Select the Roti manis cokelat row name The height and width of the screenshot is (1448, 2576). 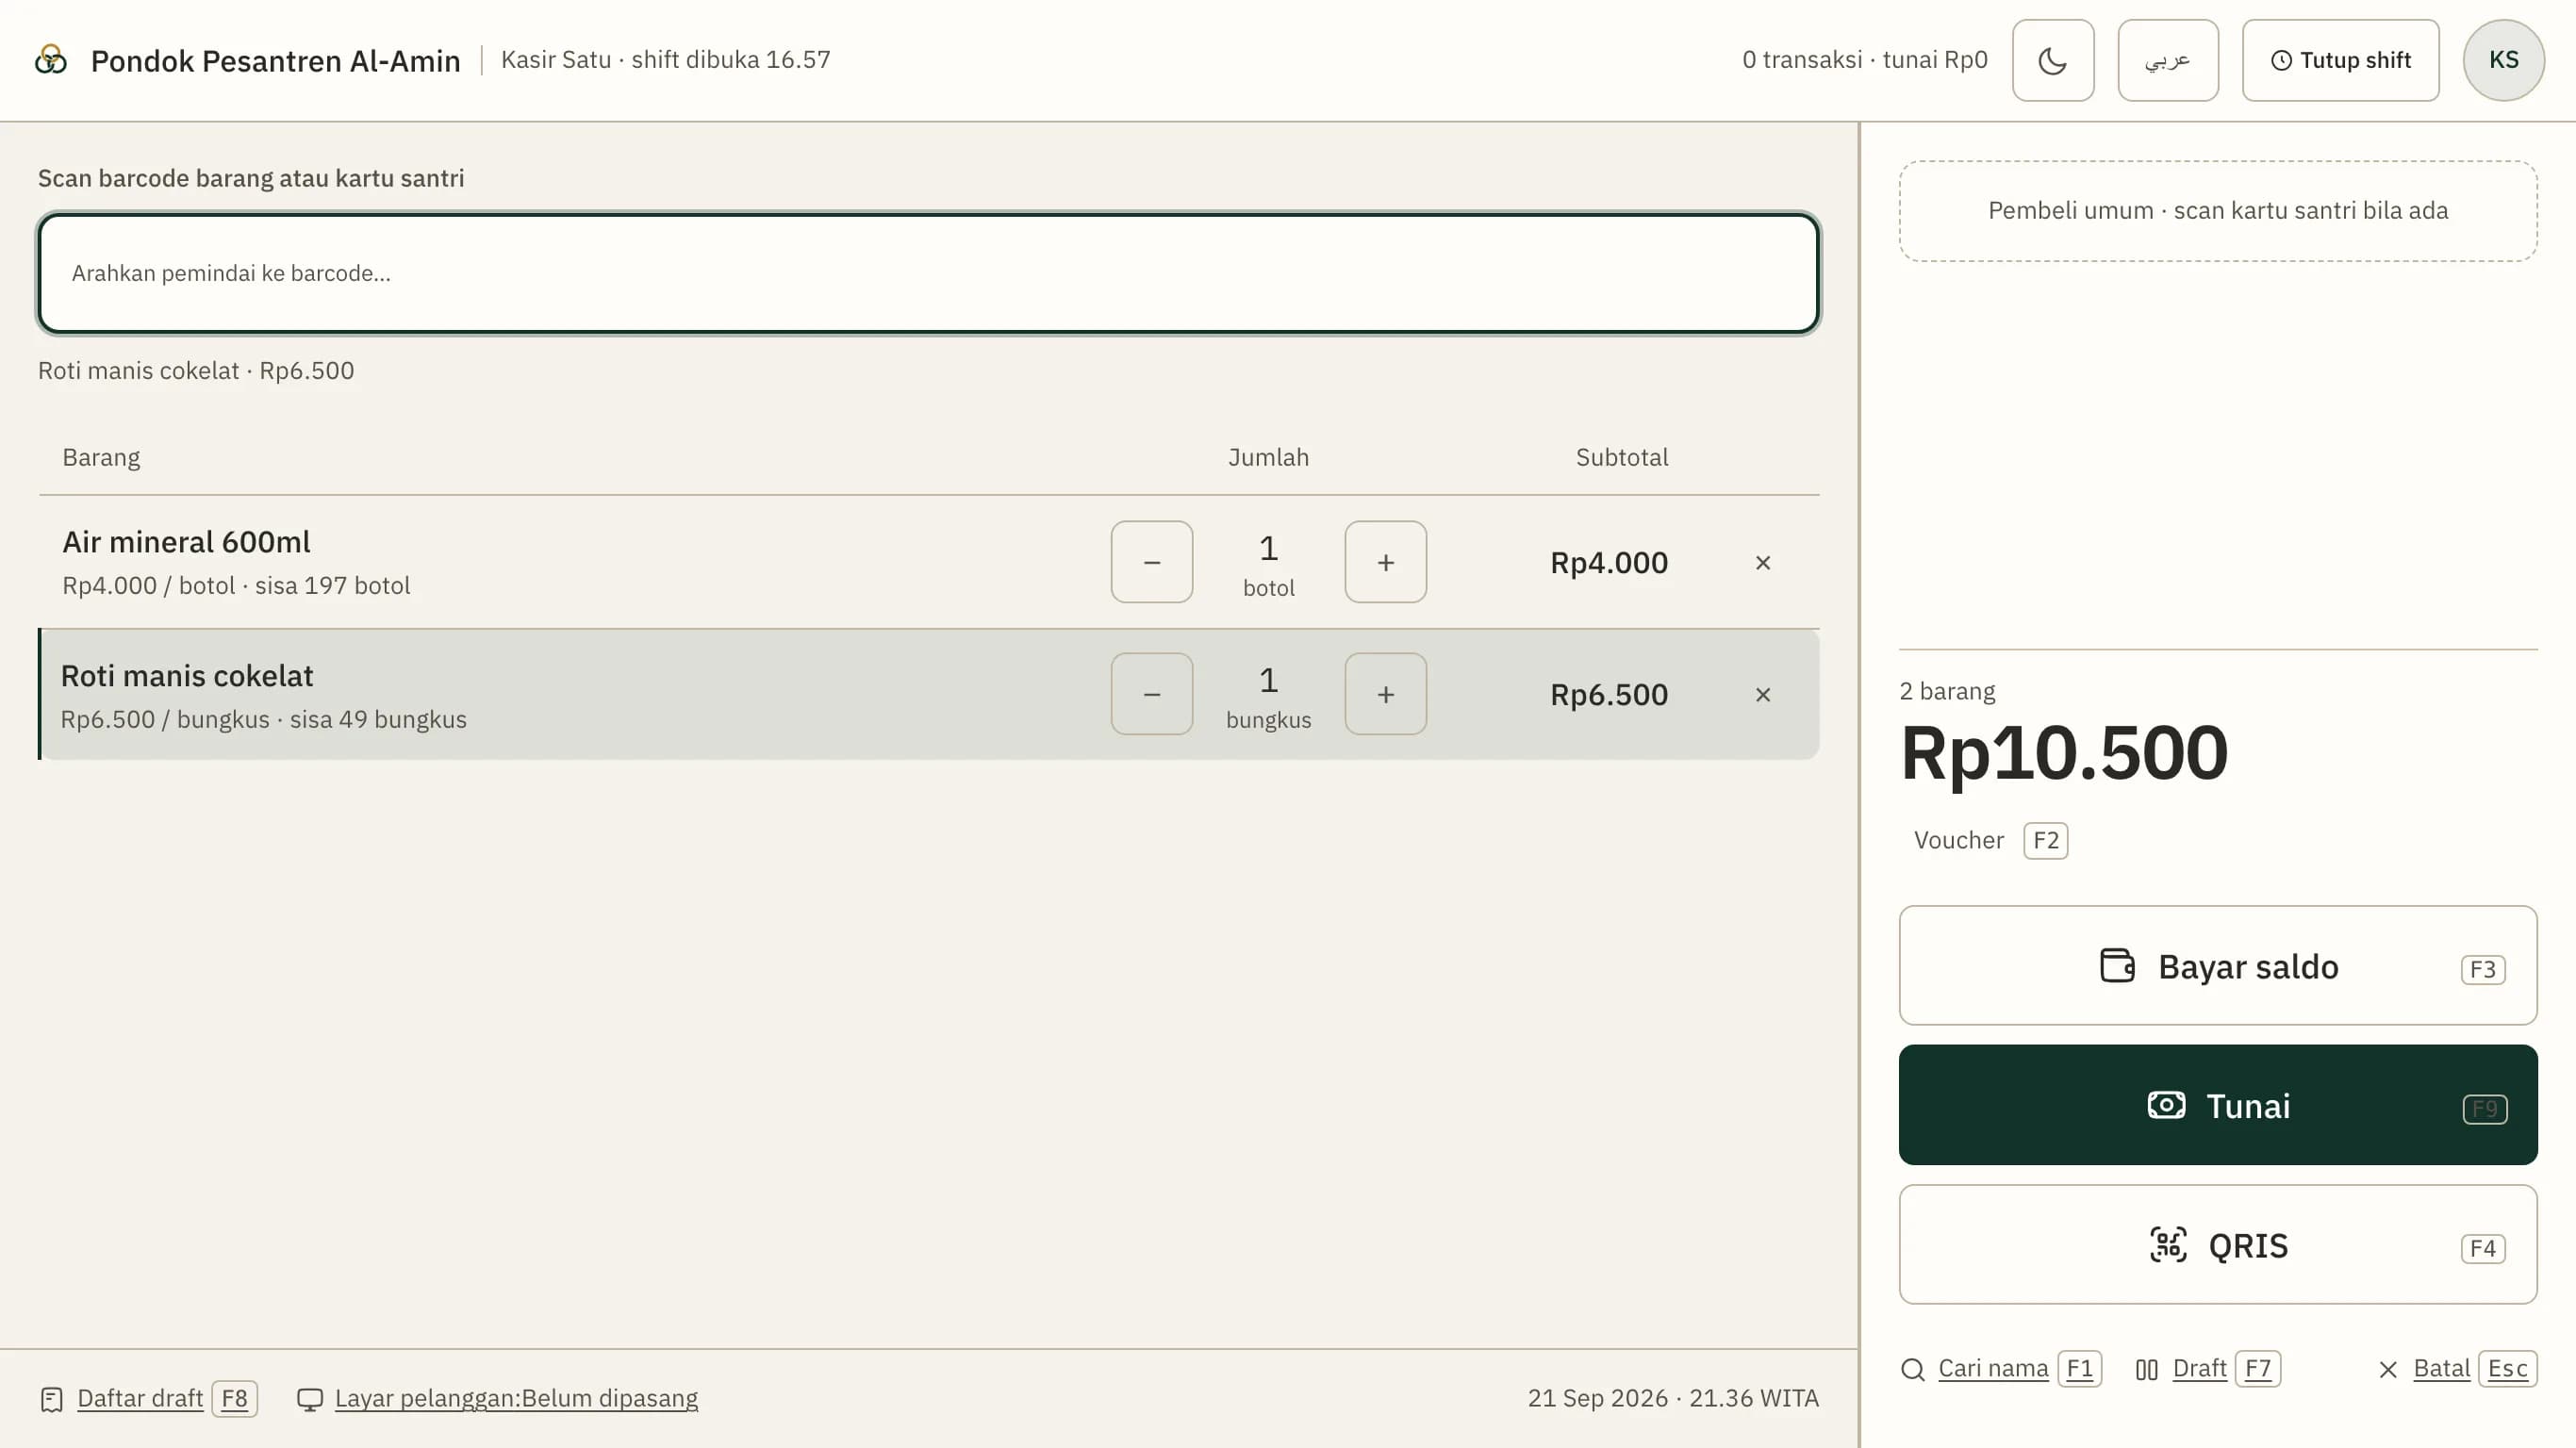tap(187, 676)
